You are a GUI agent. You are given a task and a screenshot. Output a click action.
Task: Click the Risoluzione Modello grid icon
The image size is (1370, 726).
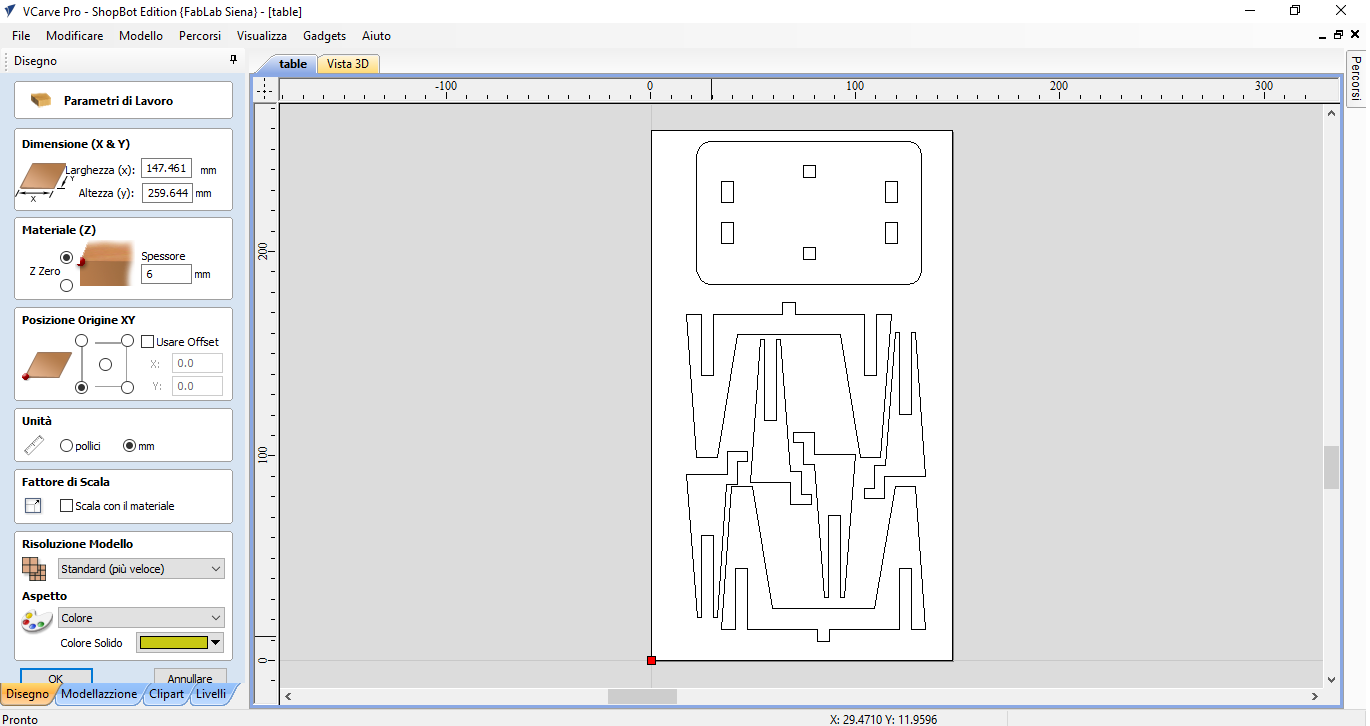pyautogui.click(x=33, y=566)
